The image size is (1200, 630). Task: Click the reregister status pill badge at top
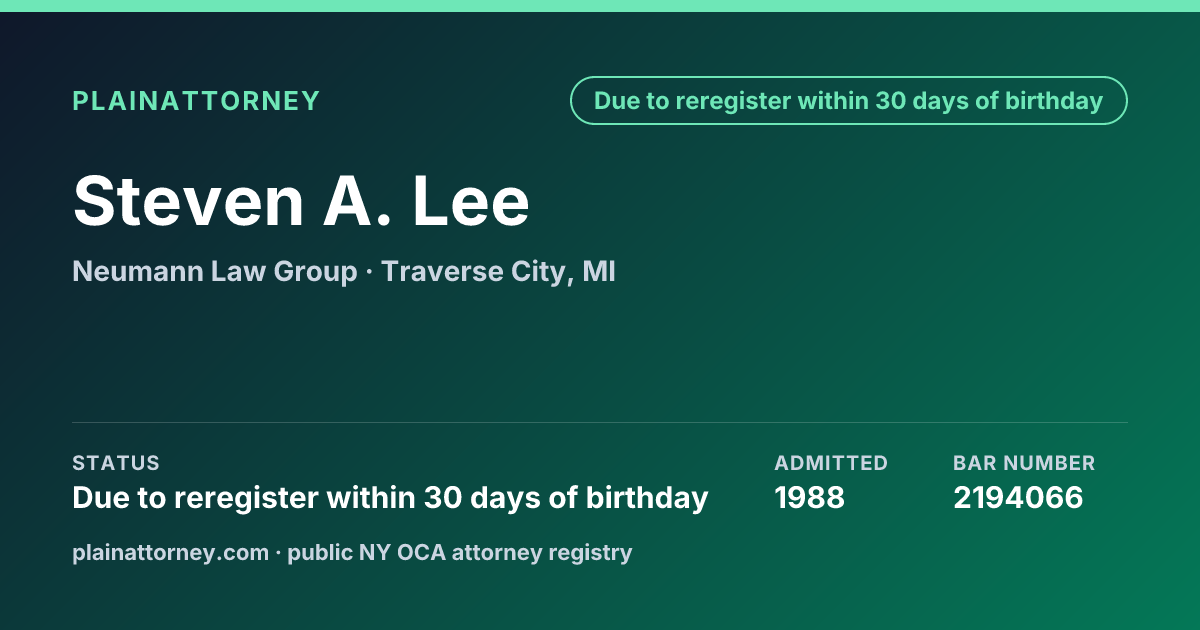(x=849, y=101)
